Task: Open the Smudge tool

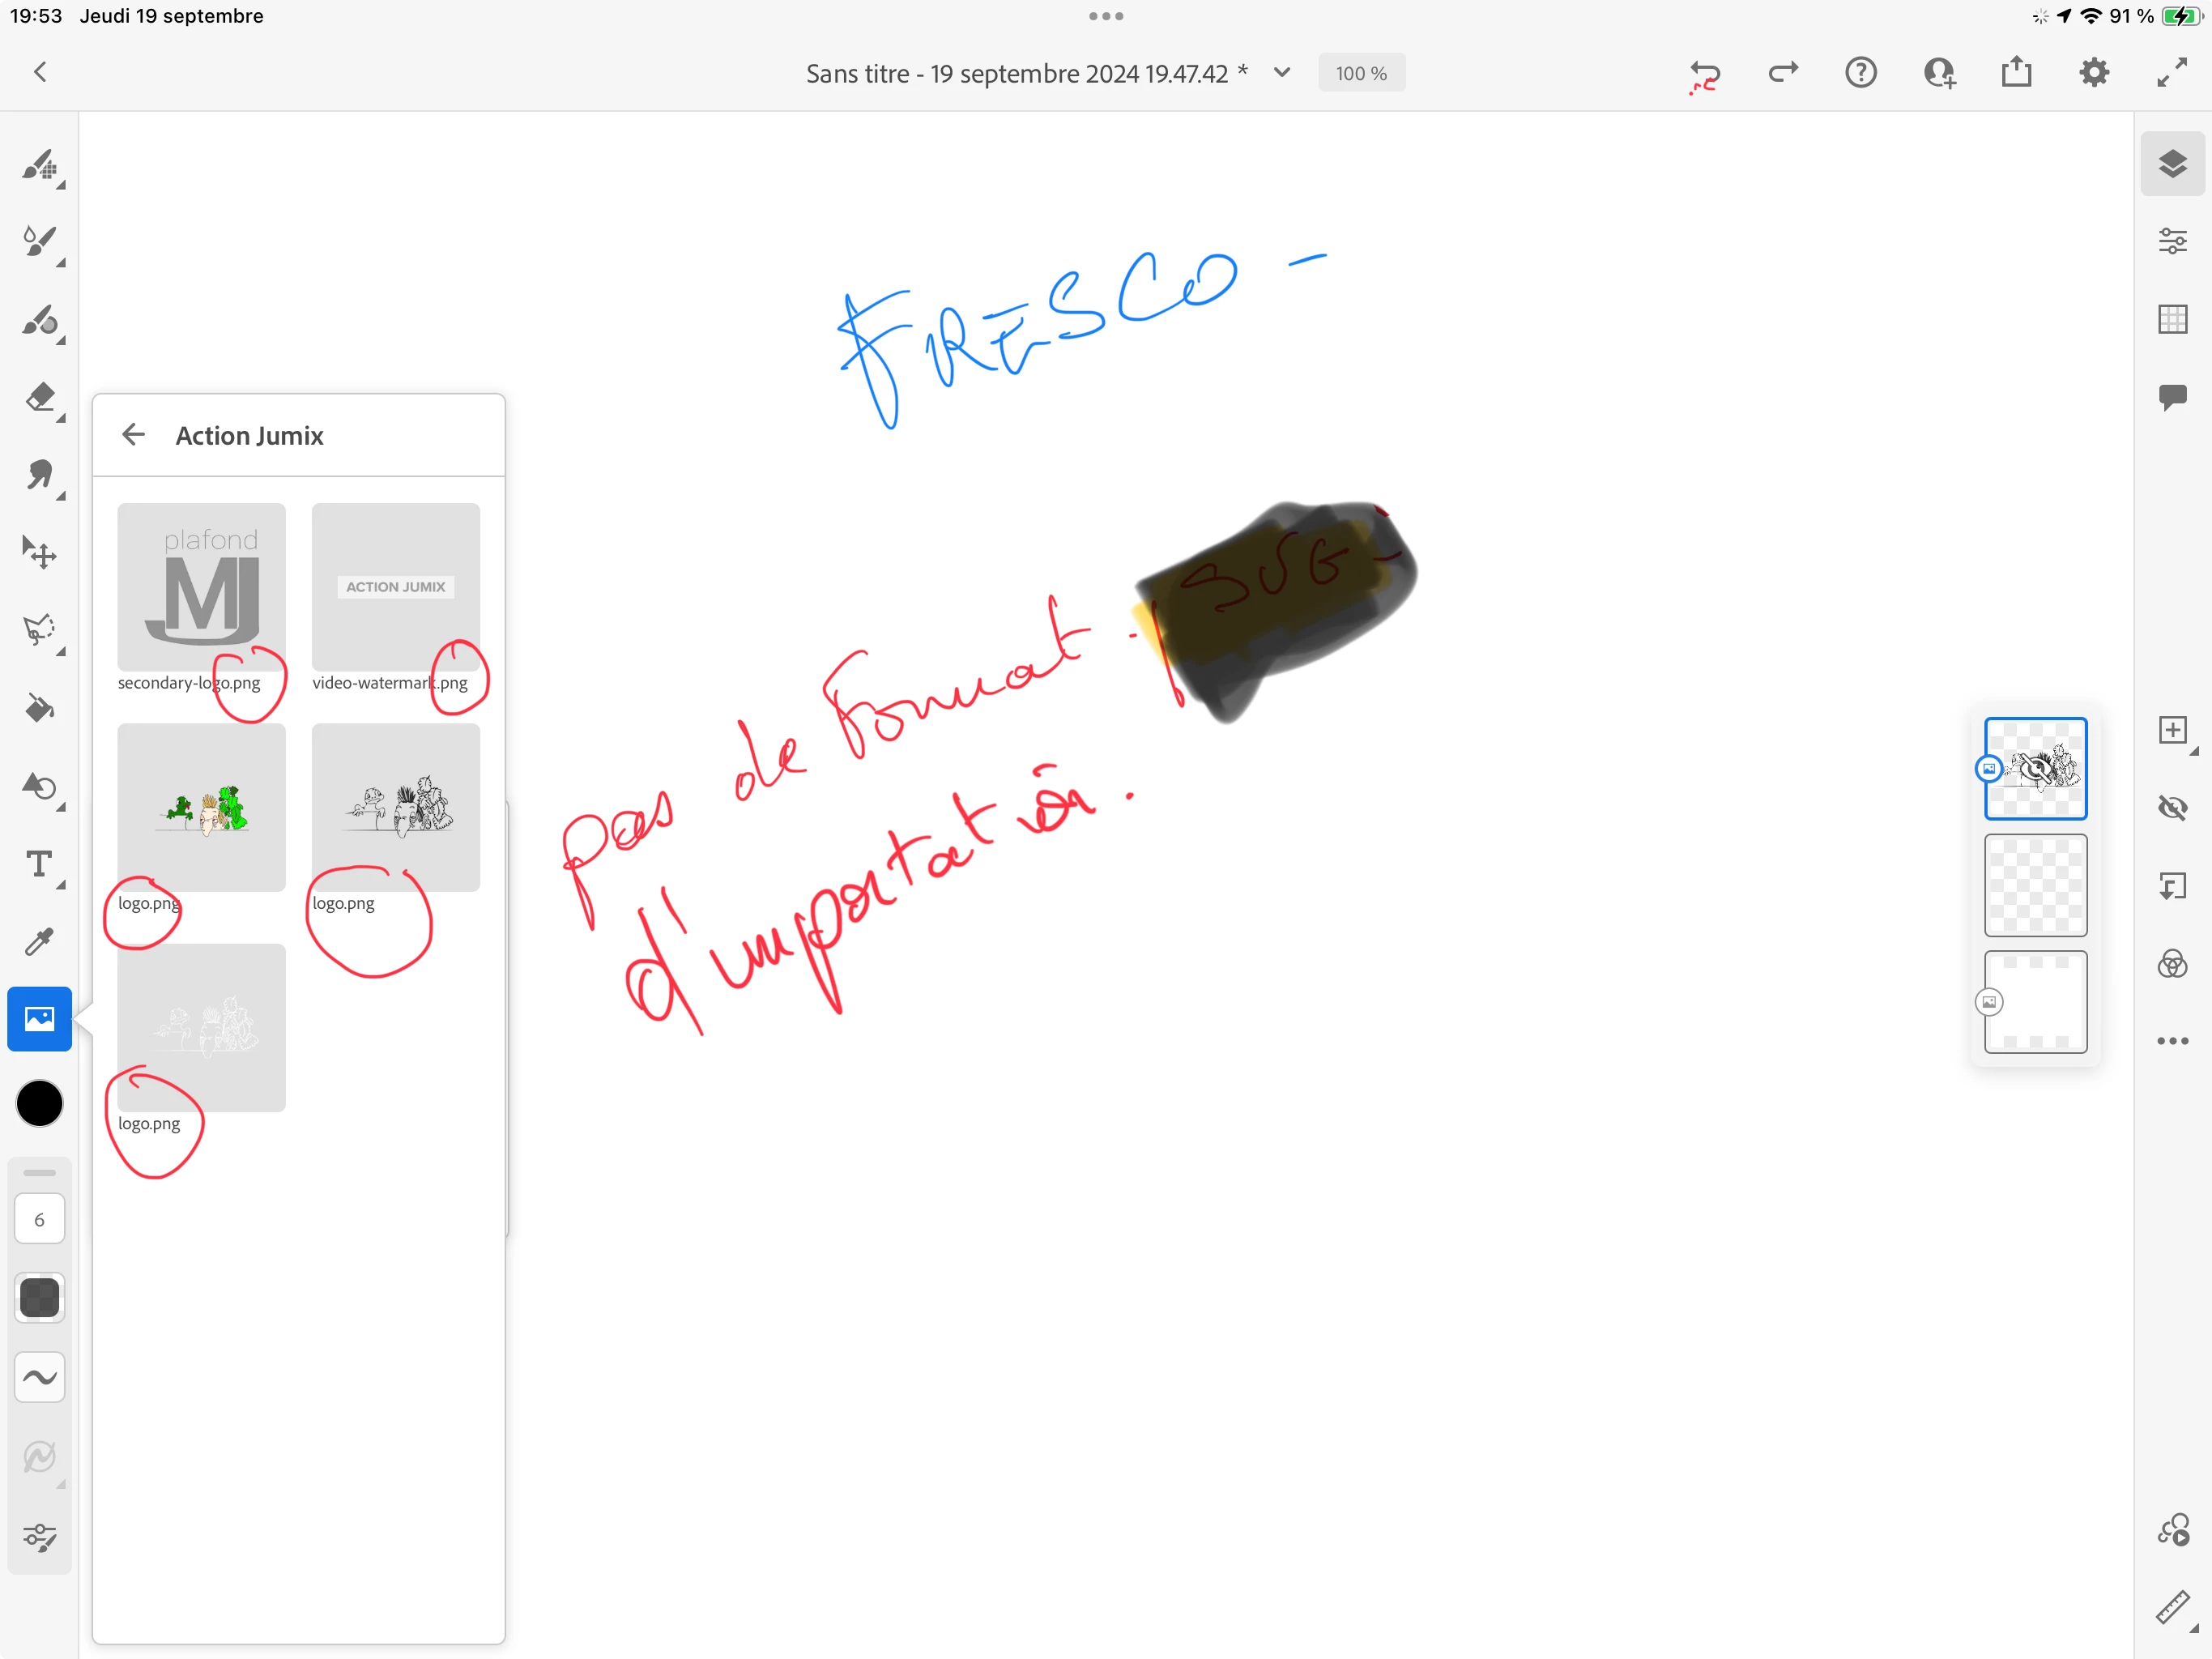Action: pyautogui.click(x=40, y=475)
